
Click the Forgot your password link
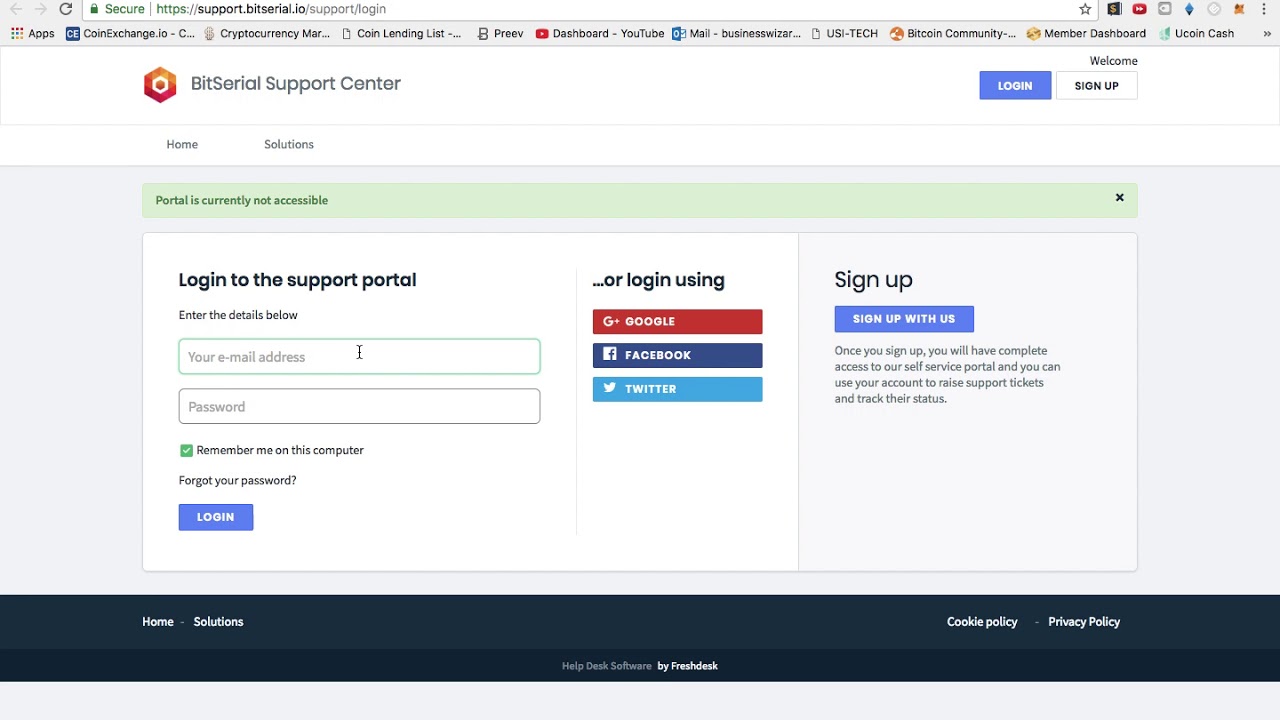coord(238,481)
